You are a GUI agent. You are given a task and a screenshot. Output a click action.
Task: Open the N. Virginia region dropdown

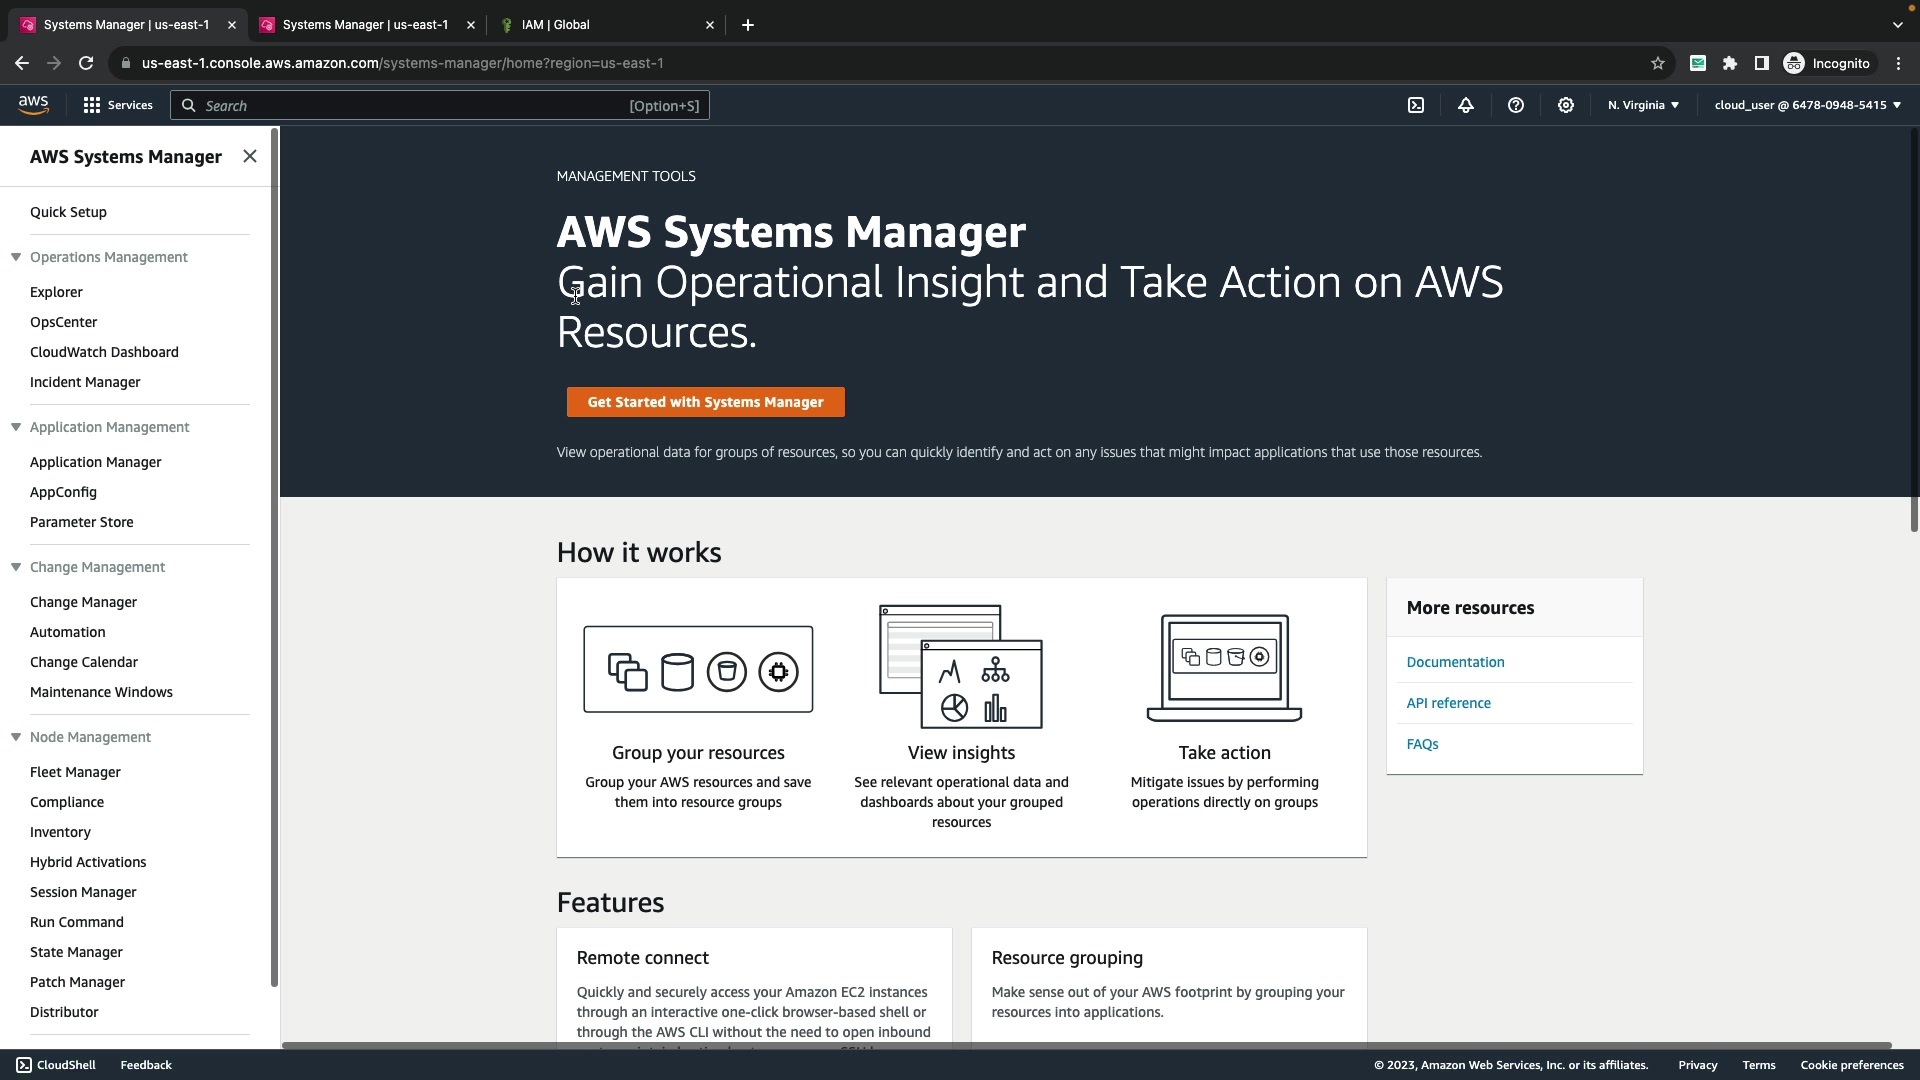click(x=1643, y=105)
